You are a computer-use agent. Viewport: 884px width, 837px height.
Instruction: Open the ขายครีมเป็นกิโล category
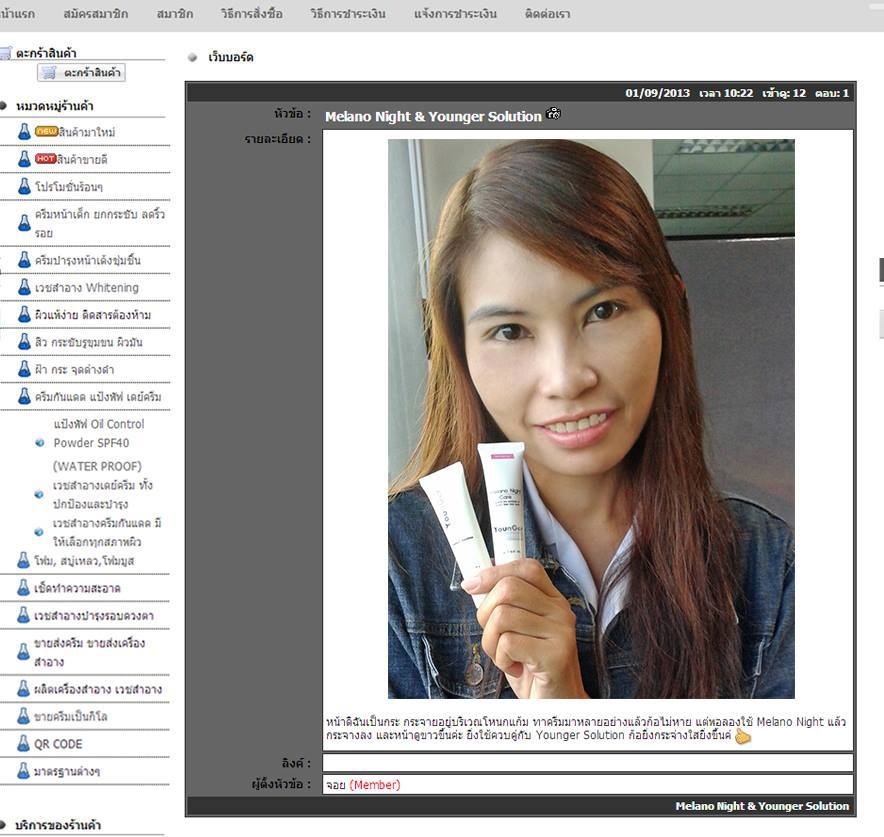coord(70,717)
